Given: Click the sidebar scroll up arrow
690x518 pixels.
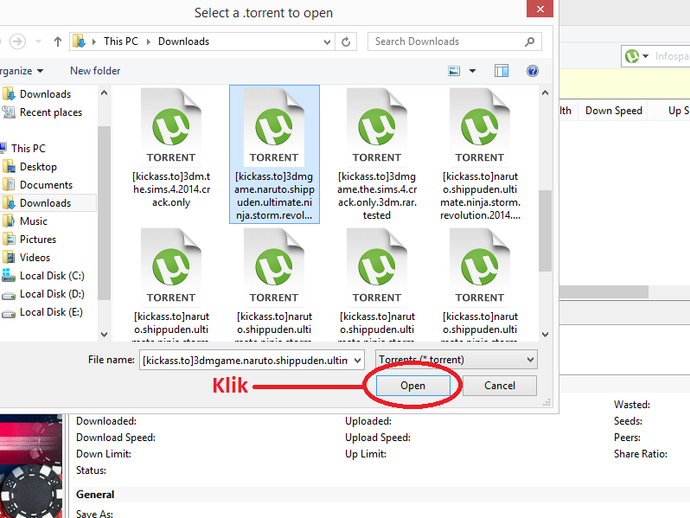Looking at the screenshot, I should (x=104, y=93).
